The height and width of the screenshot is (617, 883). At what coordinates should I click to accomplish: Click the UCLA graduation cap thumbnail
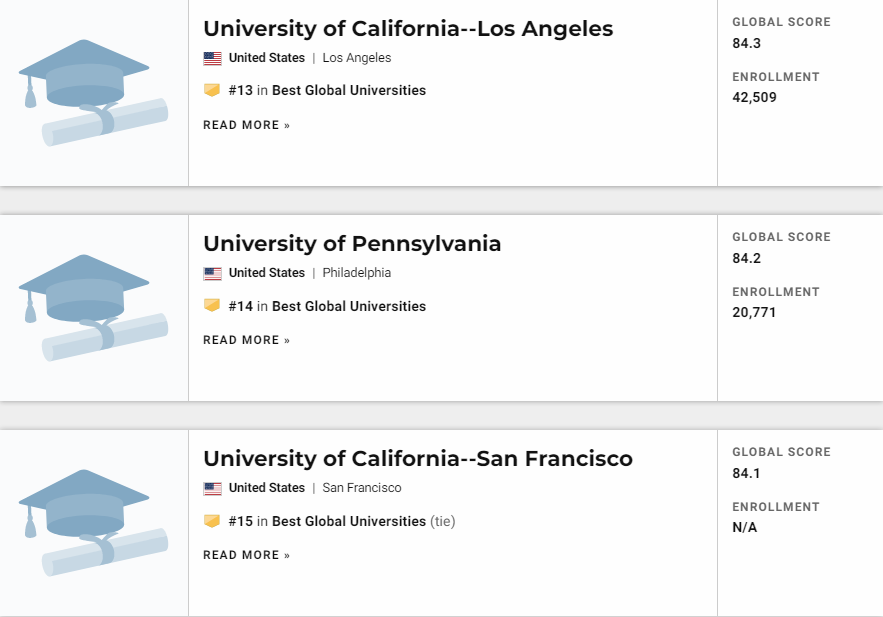pos(93,93)
